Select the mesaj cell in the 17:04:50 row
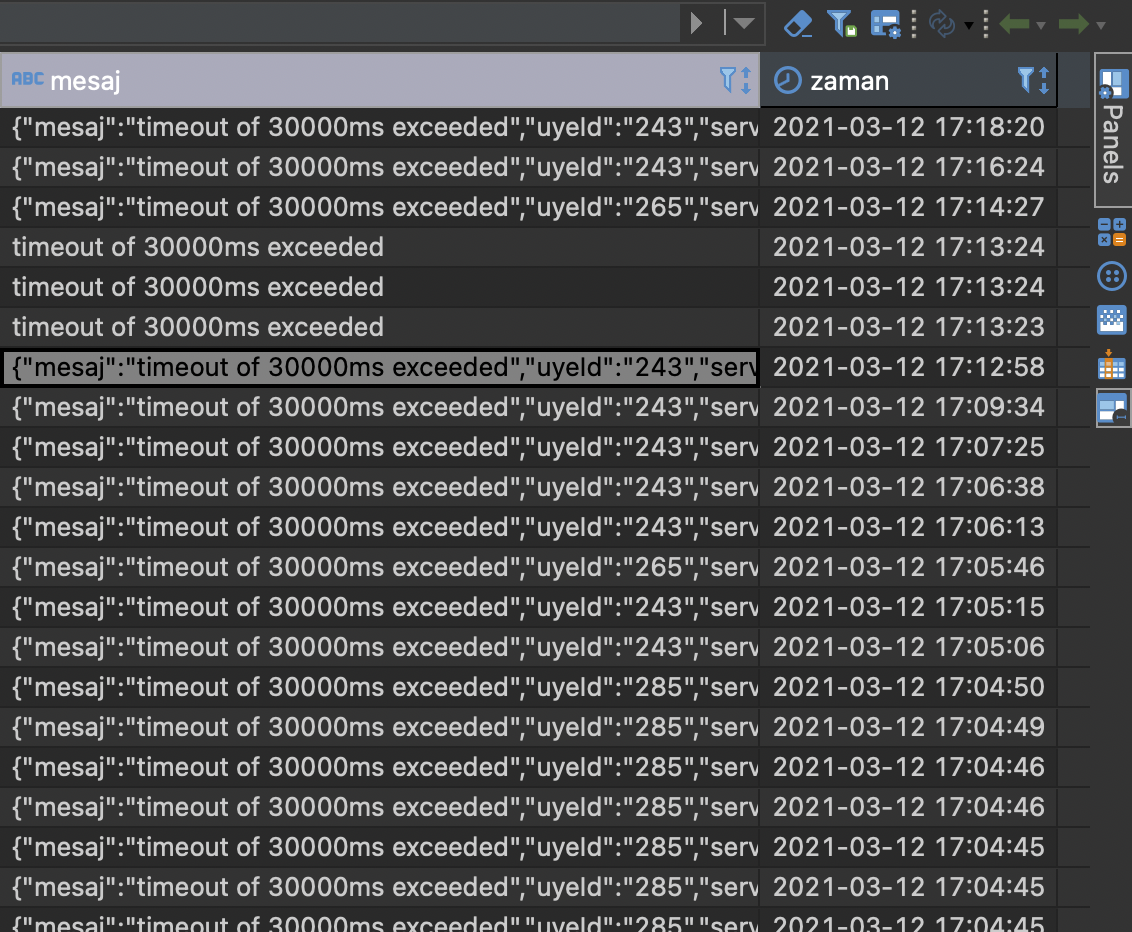 [x=380, y=687]
